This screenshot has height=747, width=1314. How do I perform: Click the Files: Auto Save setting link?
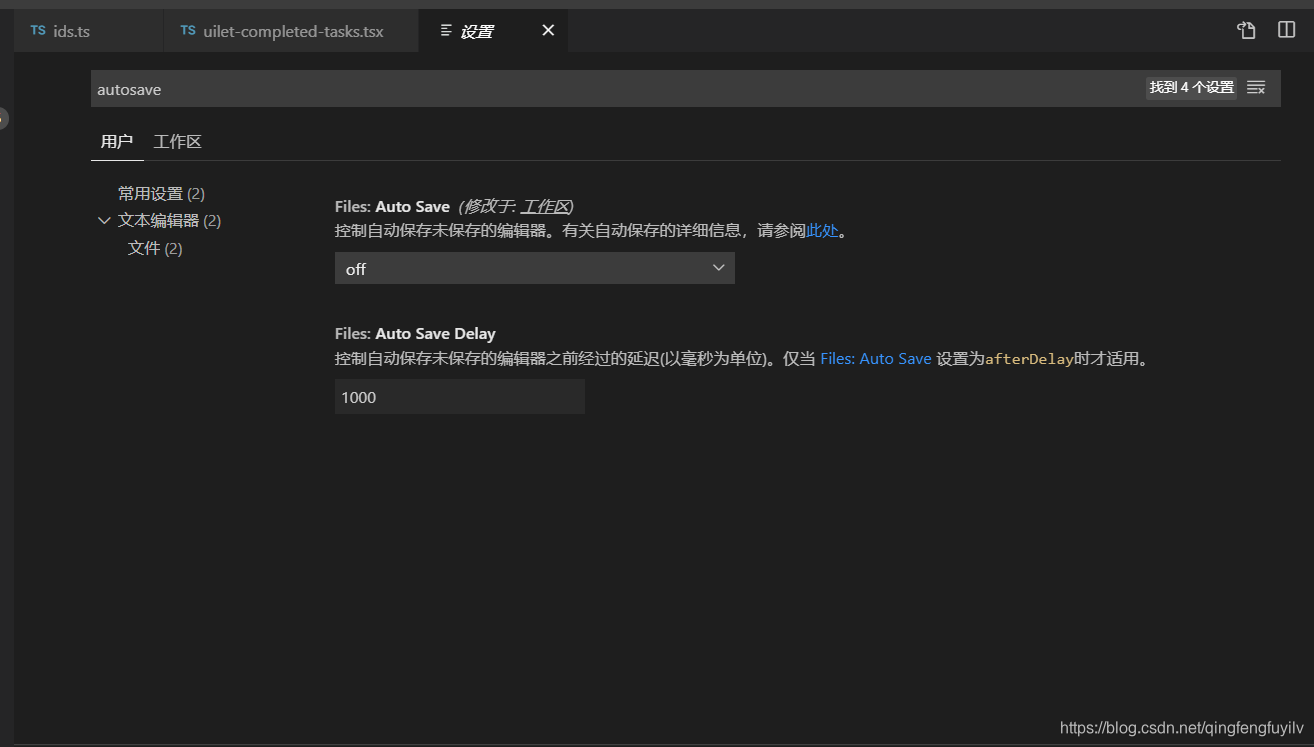[x=876, y=358]
